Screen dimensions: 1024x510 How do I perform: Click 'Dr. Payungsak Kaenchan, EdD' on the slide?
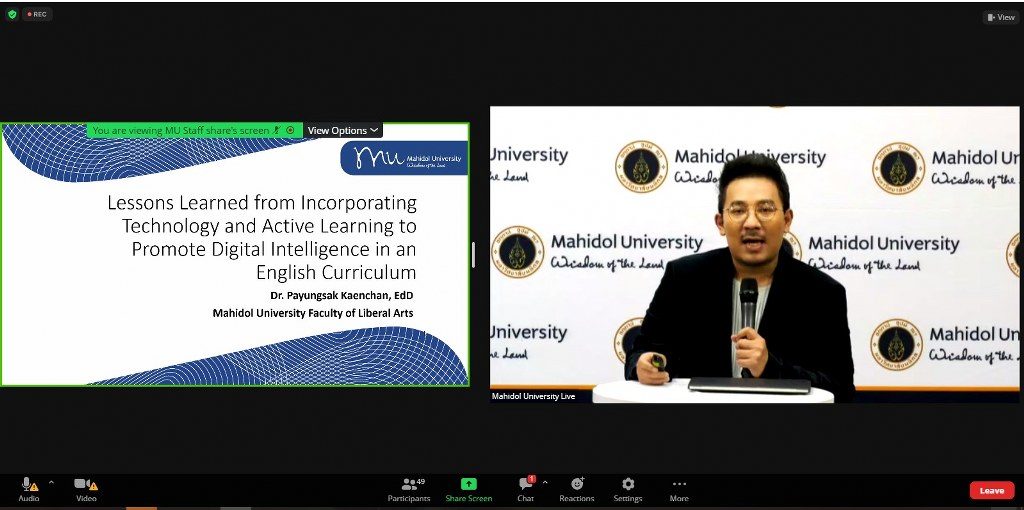pyautogui.click(x=342, y=296)
